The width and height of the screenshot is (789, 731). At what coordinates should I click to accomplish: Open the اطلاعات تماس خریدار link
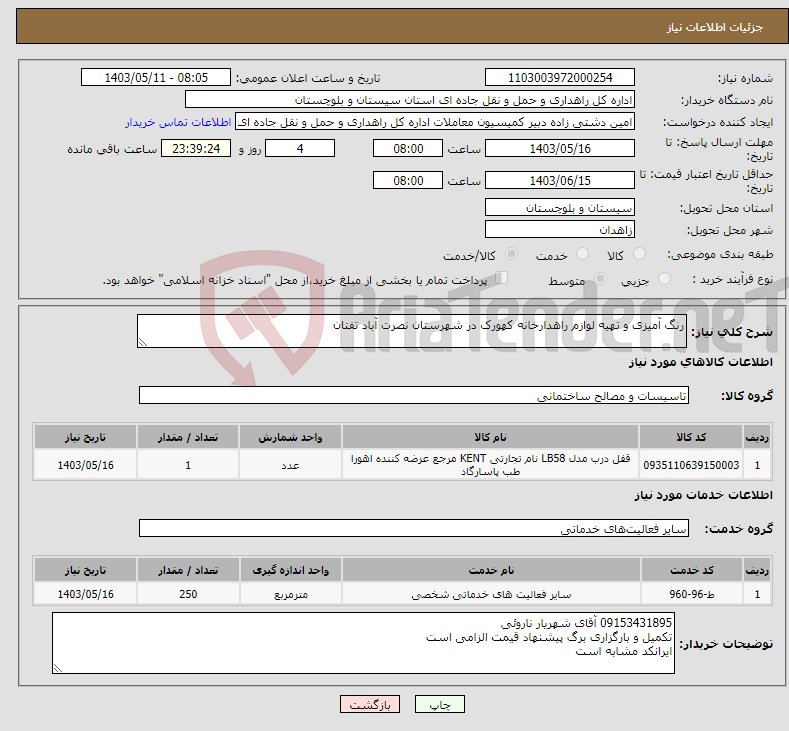click(x=178, y=122)
